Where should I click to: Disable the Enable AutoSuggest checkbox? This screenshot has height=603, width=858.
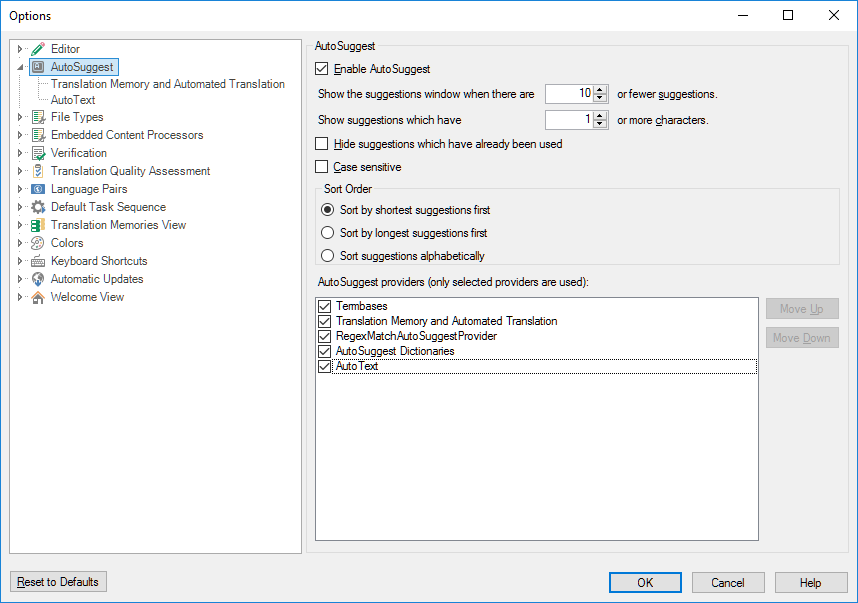(x=322, y=69)
